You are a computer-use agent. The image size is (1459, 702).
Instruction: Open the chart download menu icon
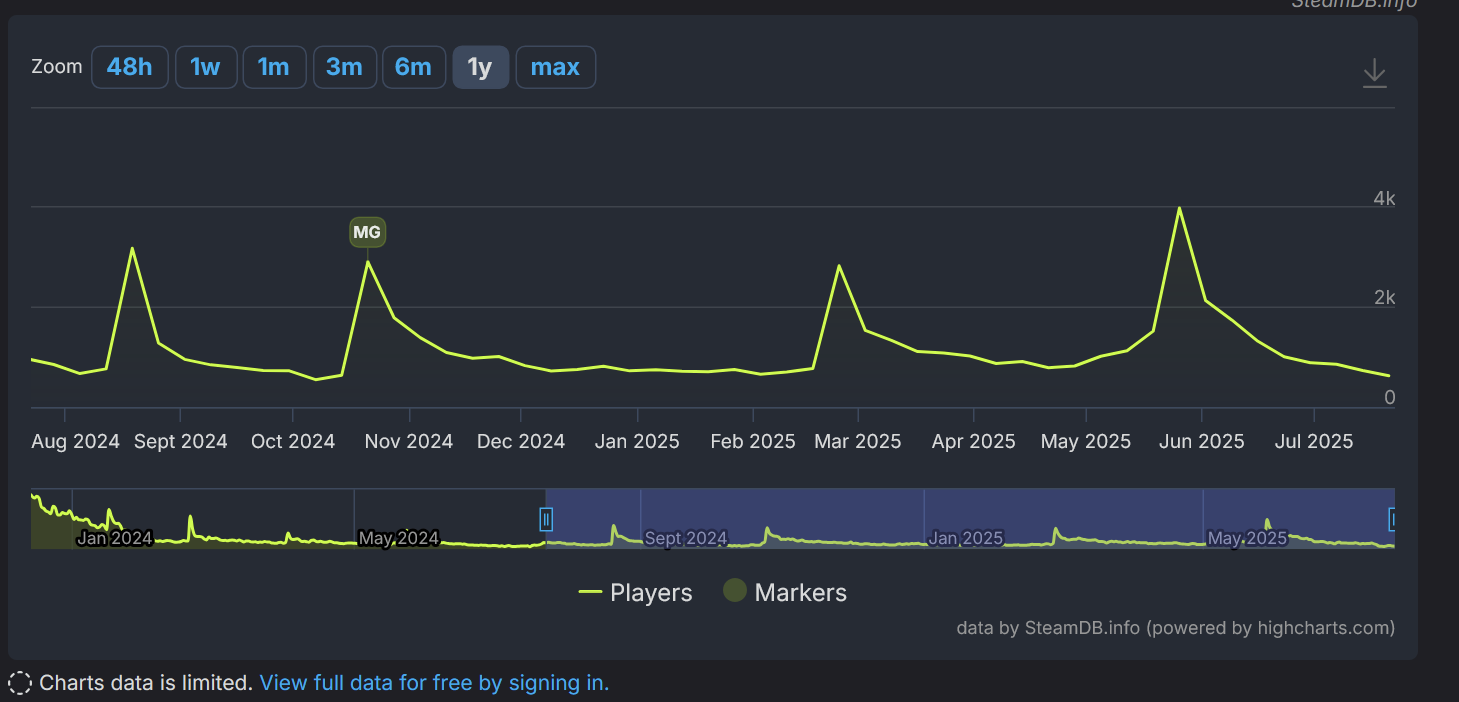(1375, 73)
